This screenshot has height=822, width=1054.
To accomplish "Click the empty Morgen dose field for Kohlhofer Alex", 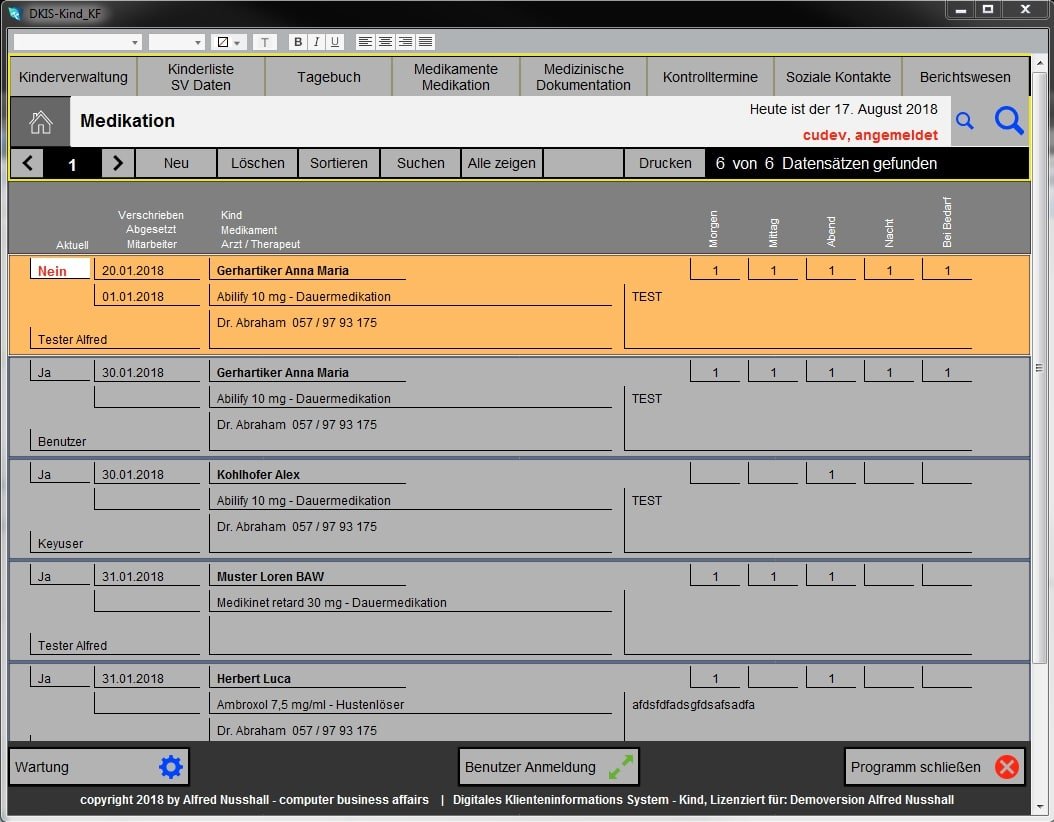I will pyautogui.click(x=715, y=473).
